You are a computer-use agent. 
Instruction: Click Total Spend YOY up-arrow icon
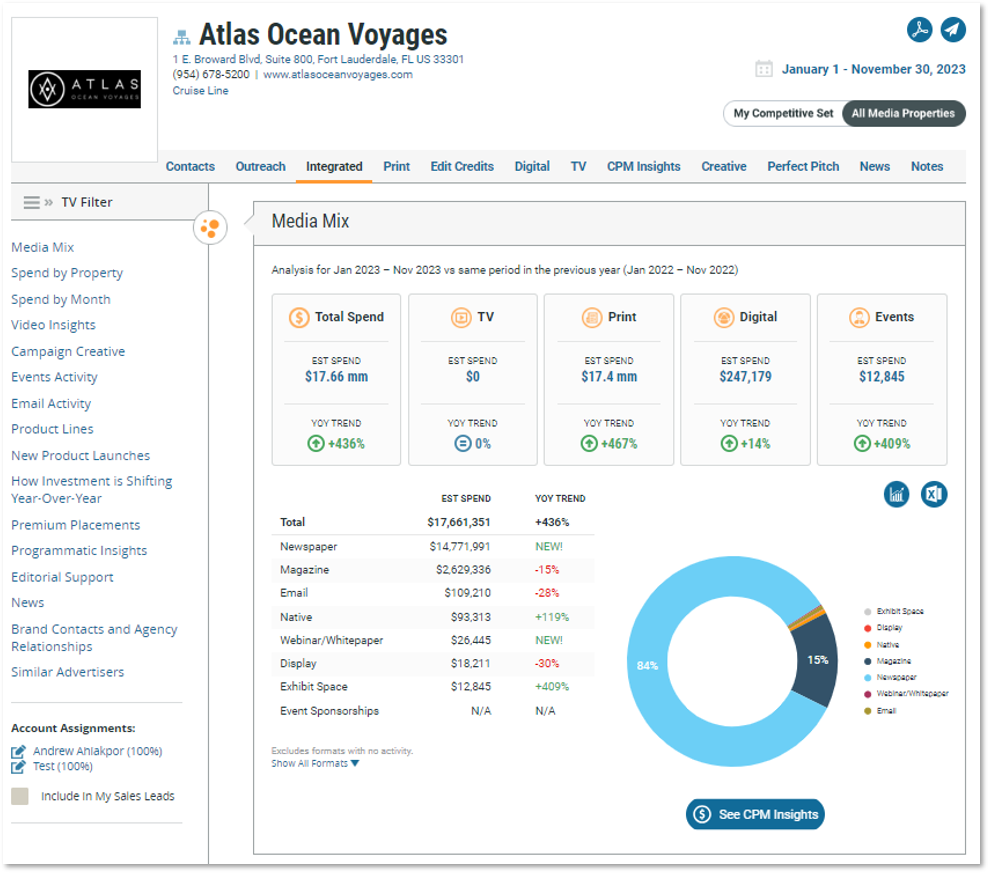pyautogui.click(x=316, y=443)
